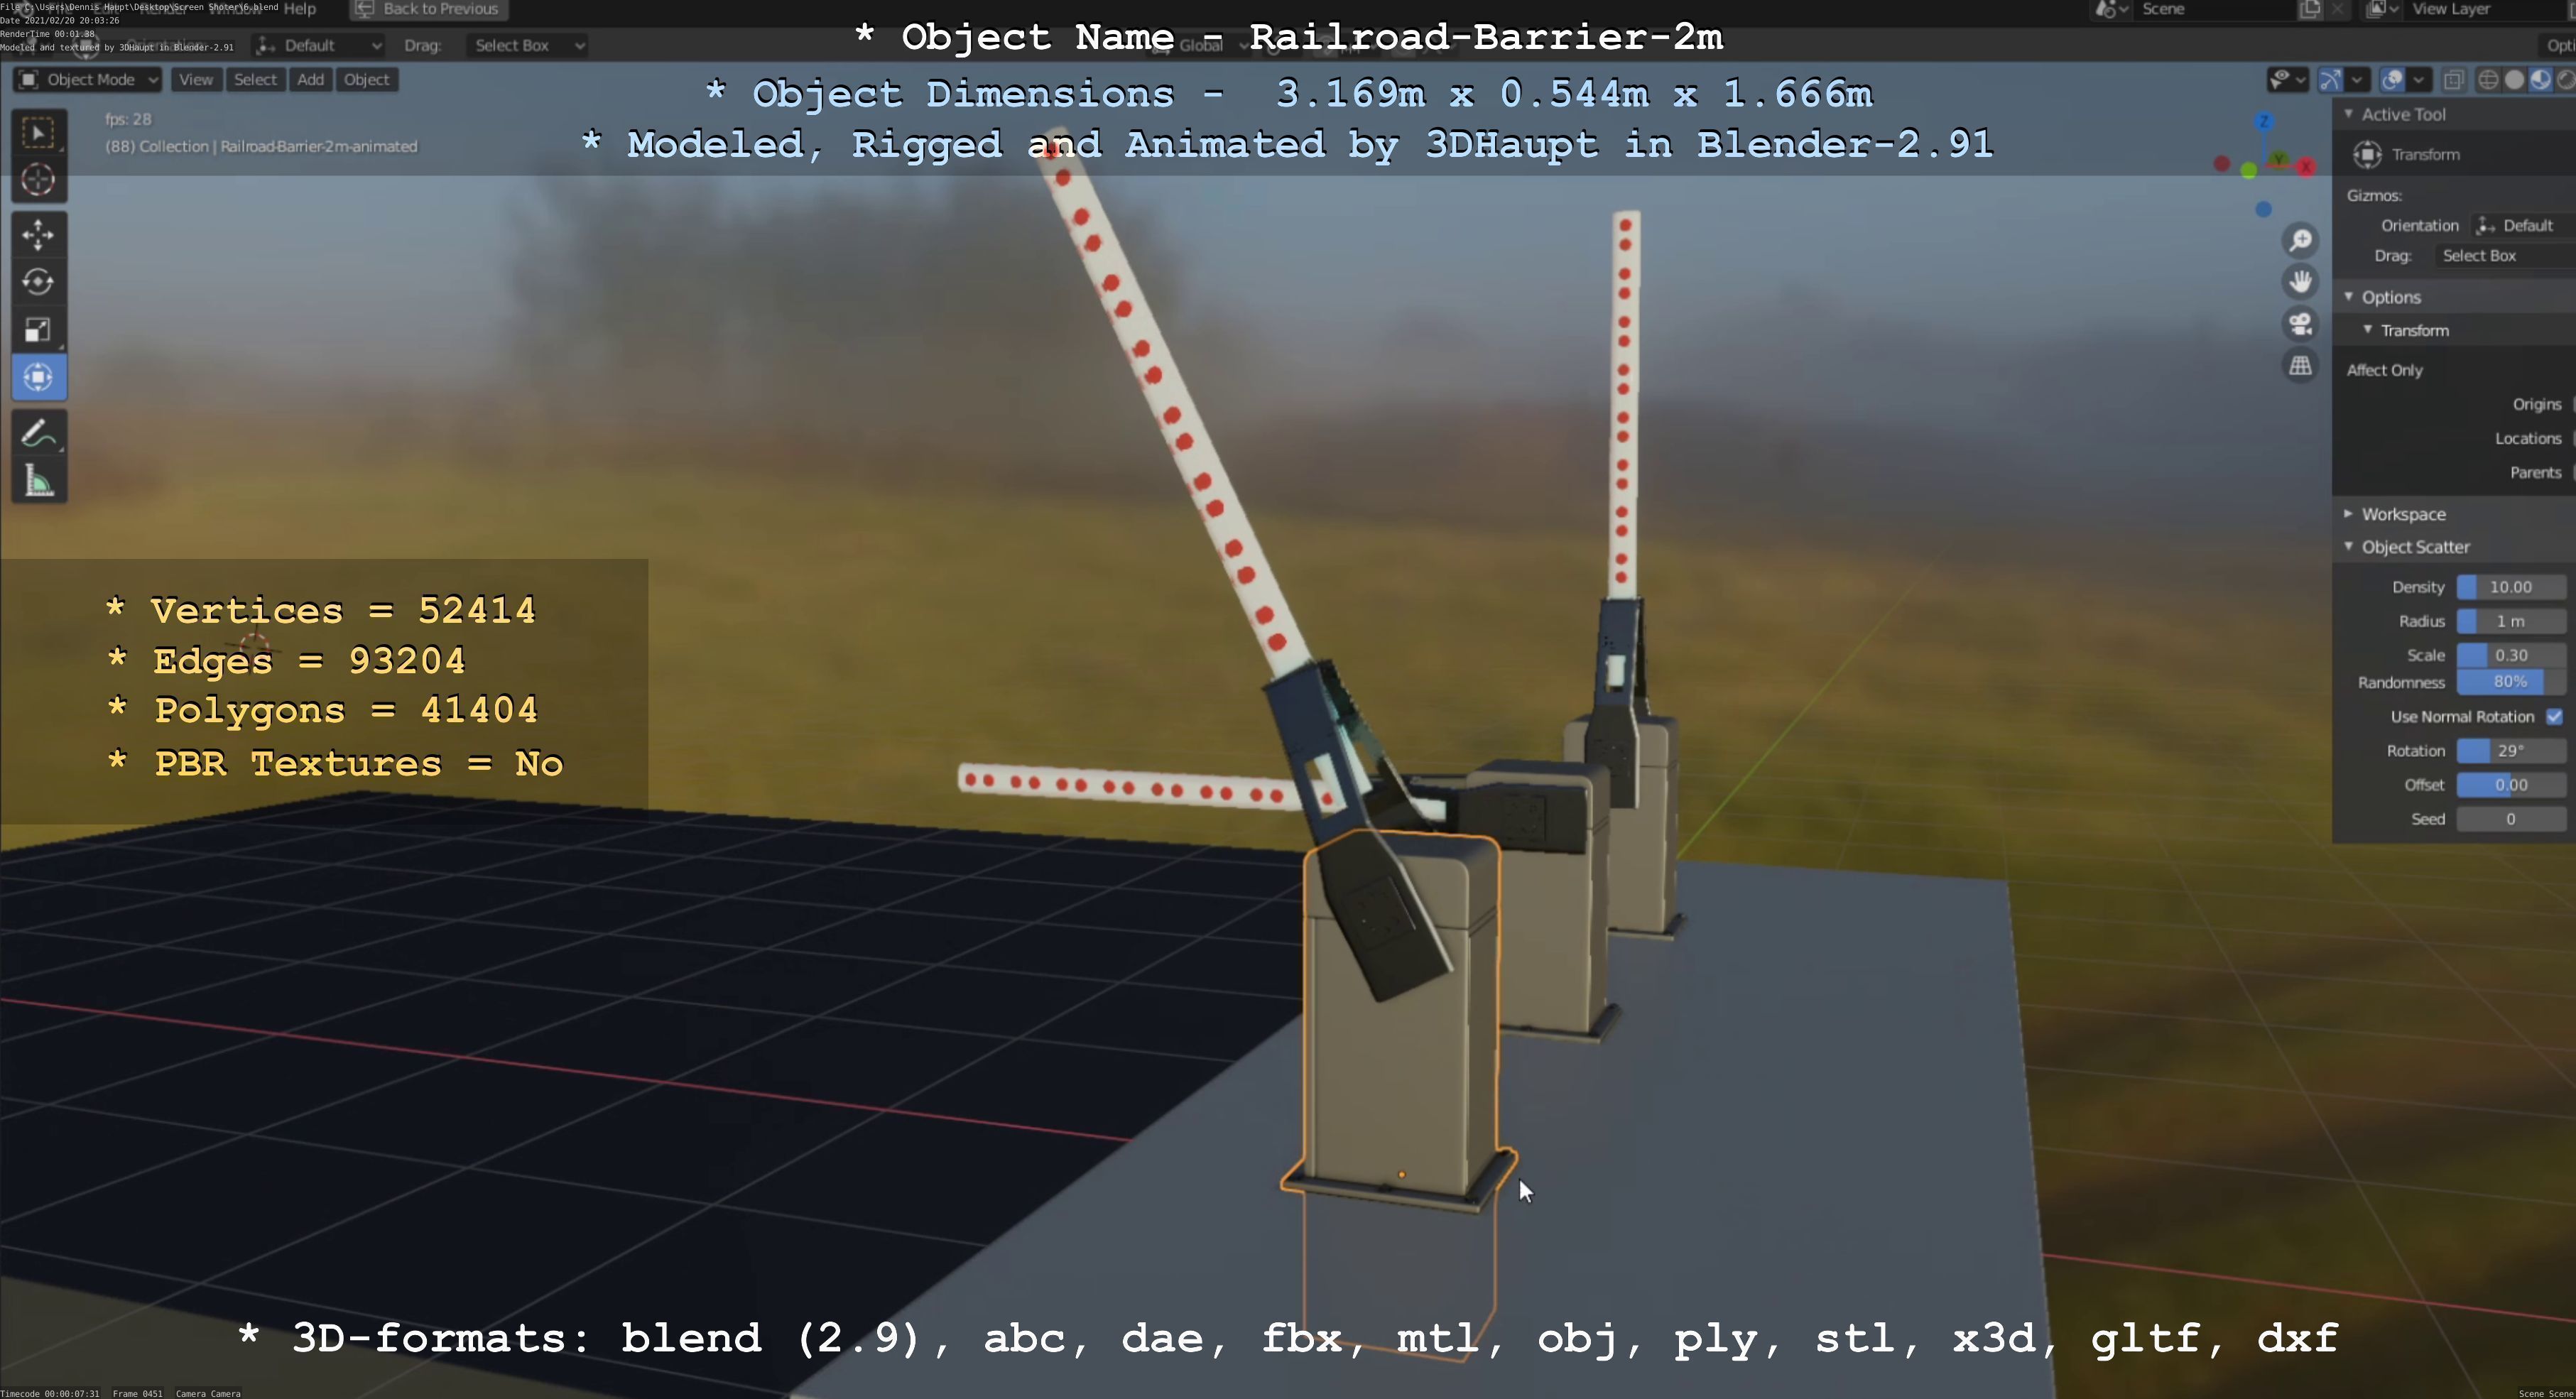Click the zoom magnifier navigation icon

click(2300, 240)
